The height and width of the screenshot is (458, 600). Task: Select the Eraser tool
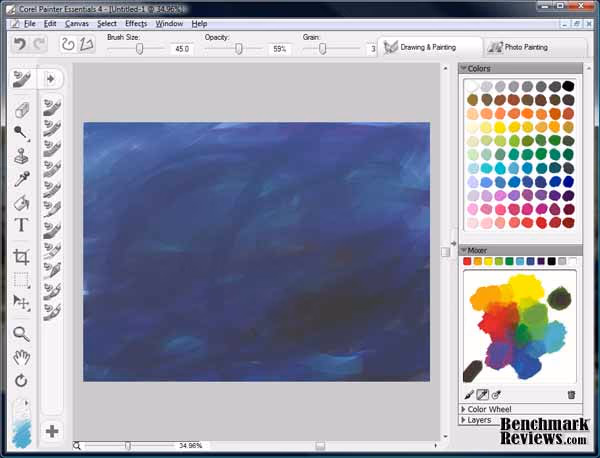(22, 110)
